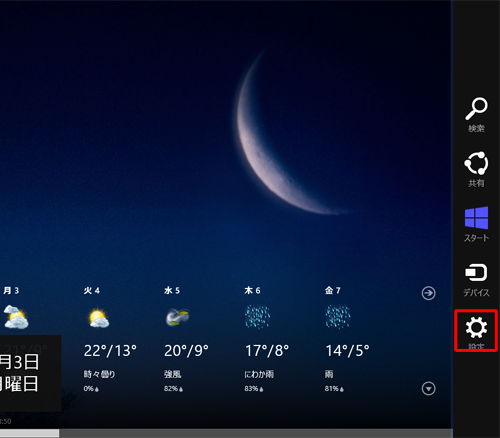500x438 pixels.
Task: Open the Settings gear charm
Action: (476, 330)
